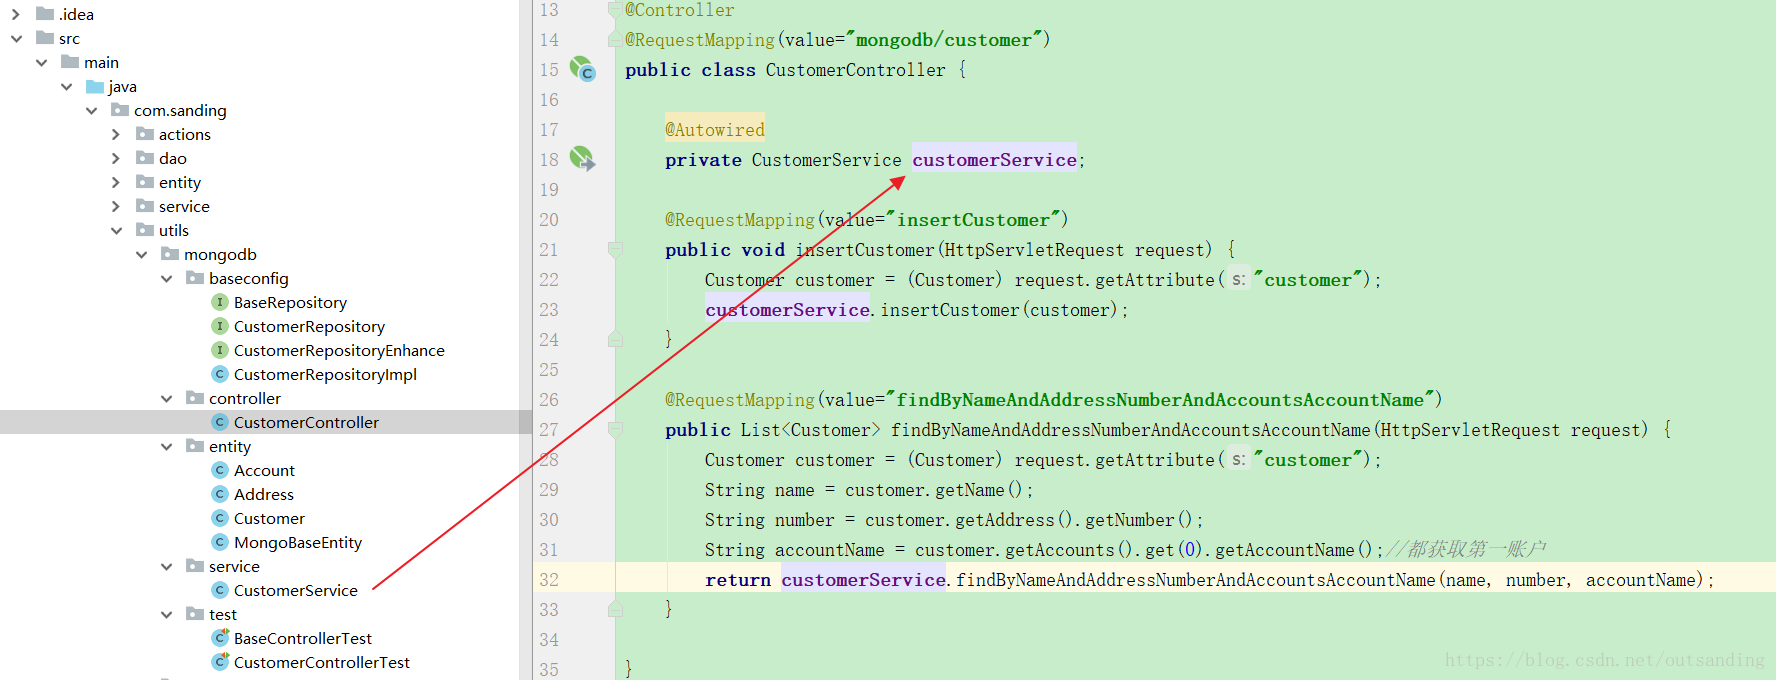The image size is (1776, 680).
Task: Expand the dao package chevron
Action: coord(116,158)
